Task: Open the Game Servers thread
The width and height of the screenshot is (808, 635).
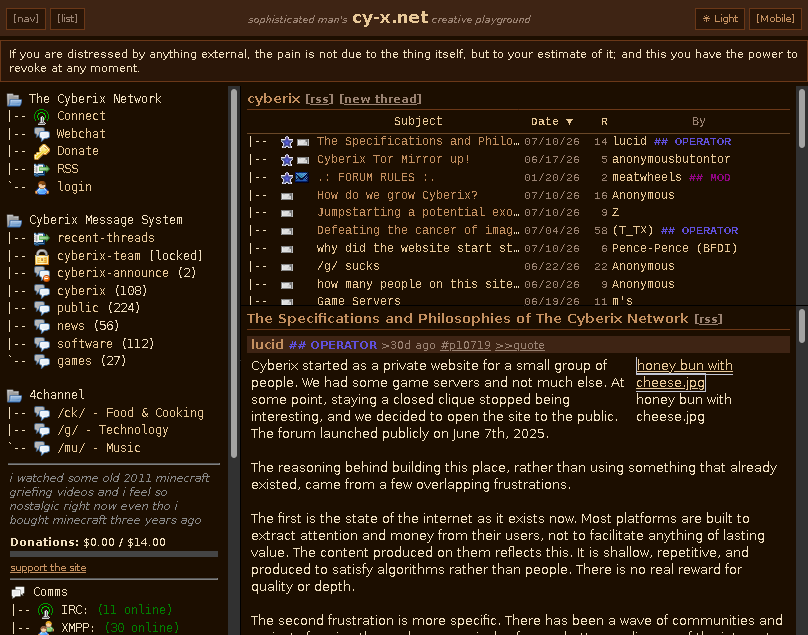Action: [359, 300]
